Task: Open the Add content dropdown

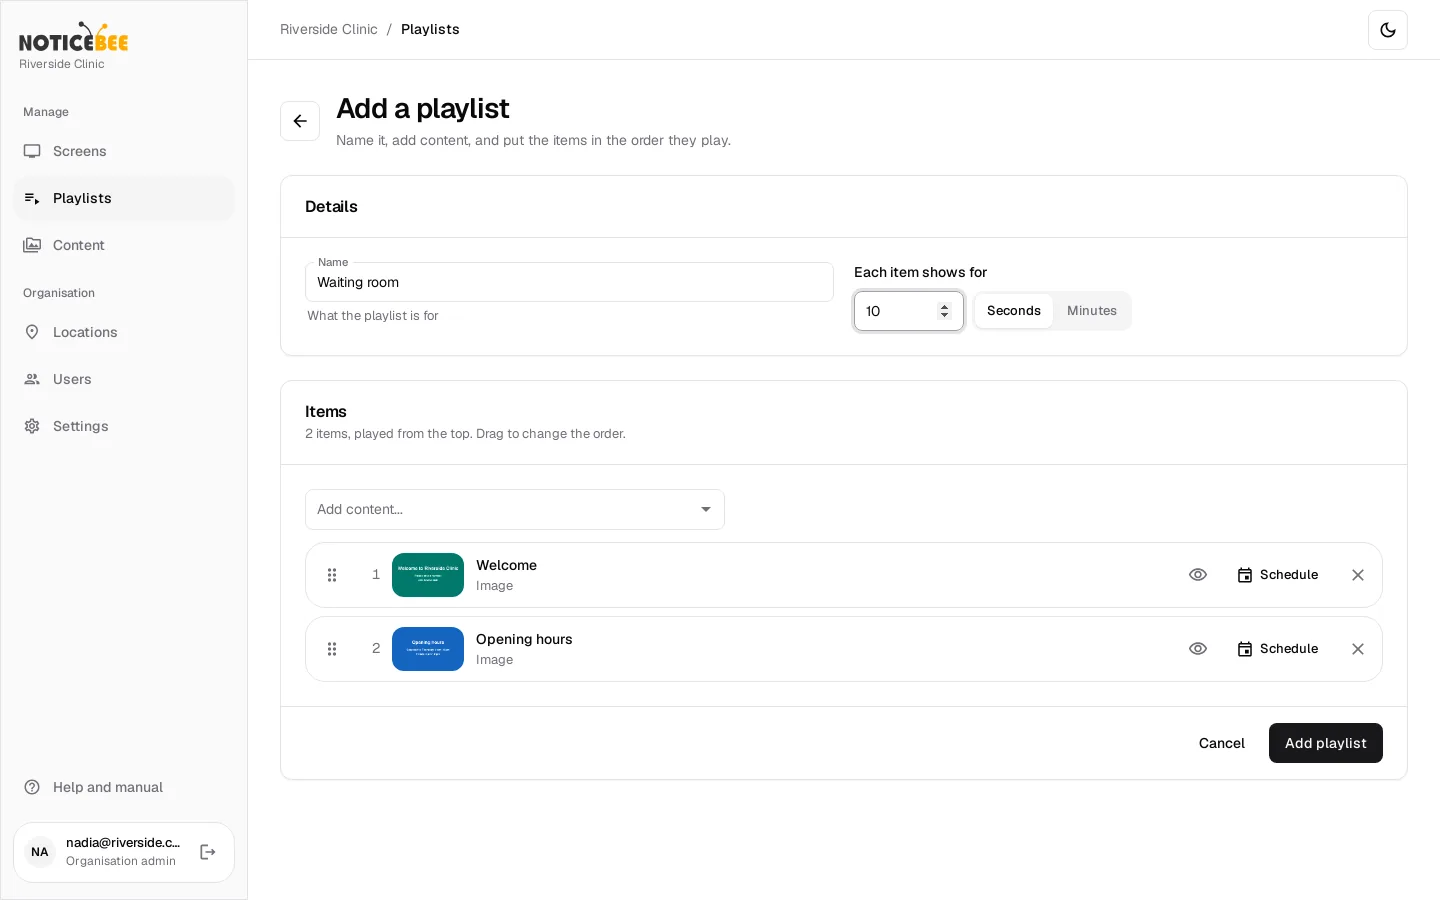Action: coord(515,509)
